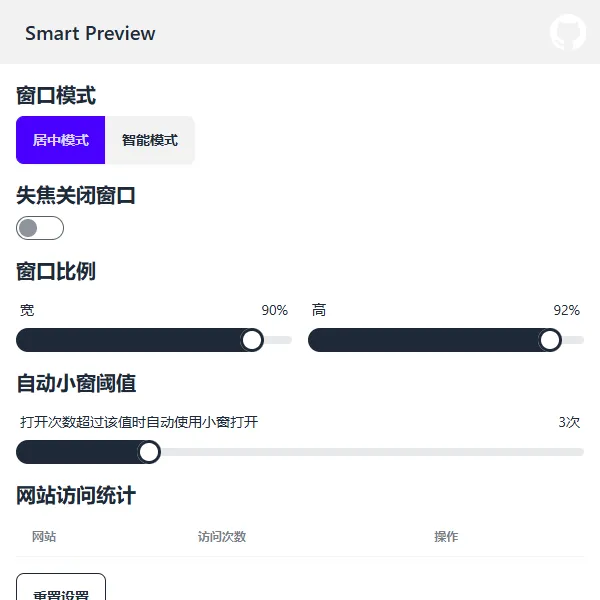Click the 自动小窗阈值 slider handle
The height and width of the screenshot is (600, 600).
tap(149, 452)
